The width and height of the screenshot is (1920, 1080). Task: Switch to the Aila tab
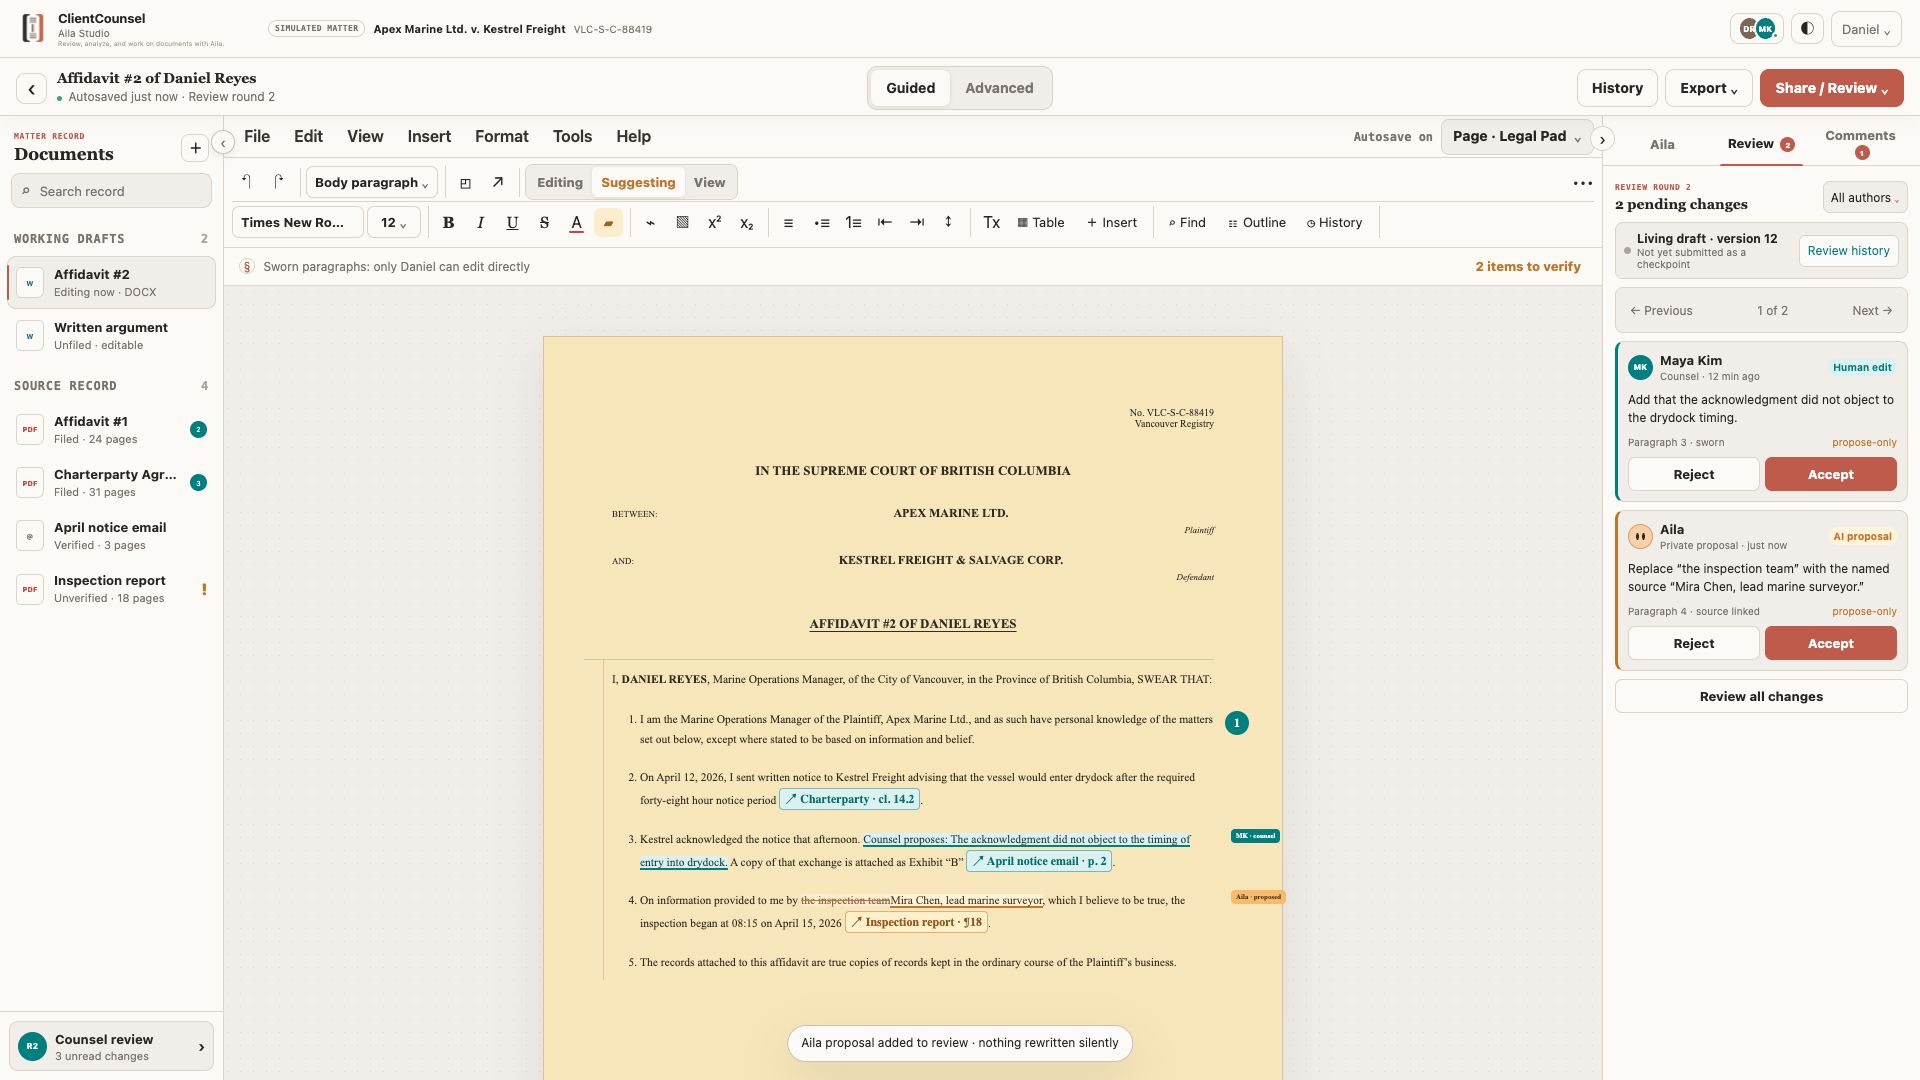click(1662, 144)
